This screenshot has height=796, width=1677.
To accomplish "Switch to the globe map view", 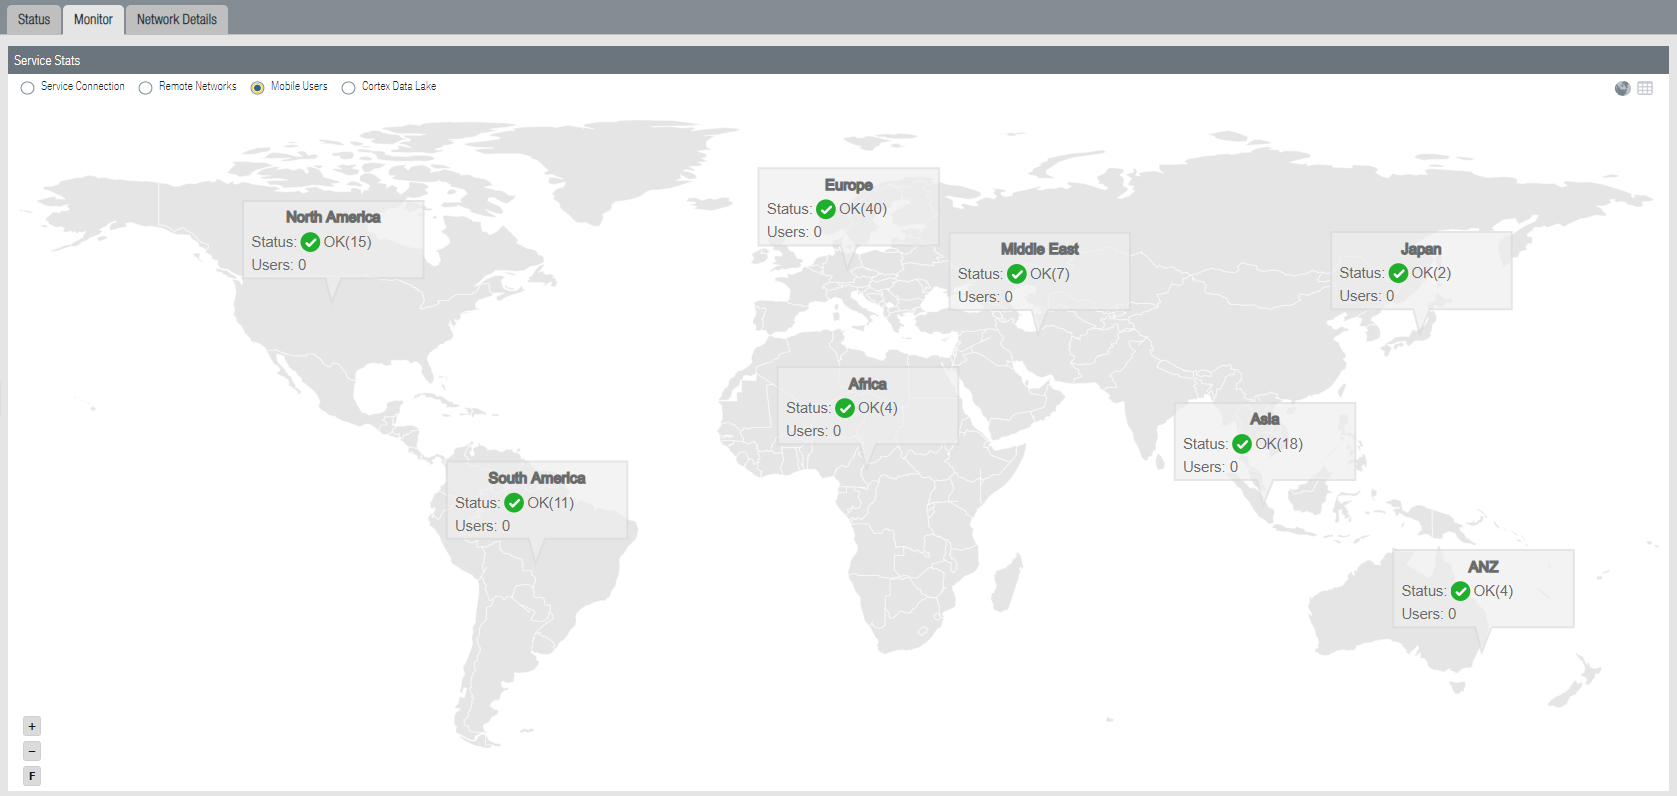I will (1622, 88).
